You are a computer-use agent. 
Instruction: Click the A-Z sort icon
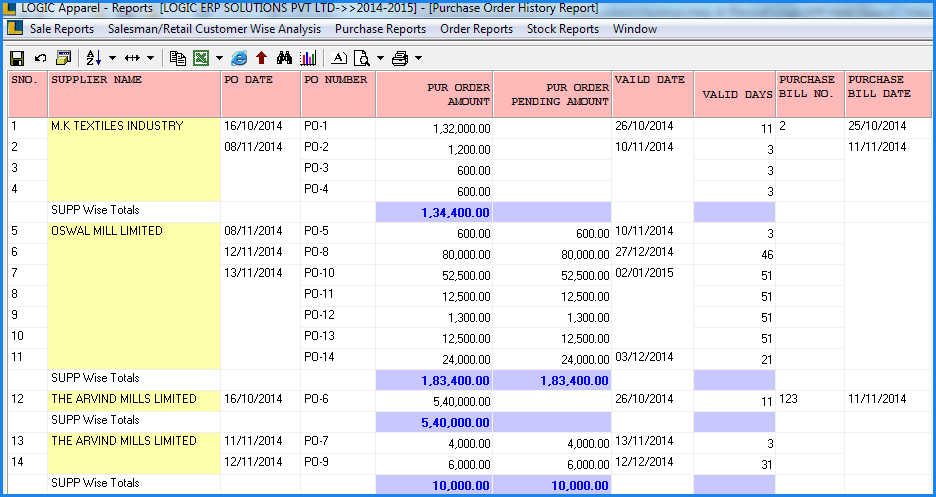(94, 58)
